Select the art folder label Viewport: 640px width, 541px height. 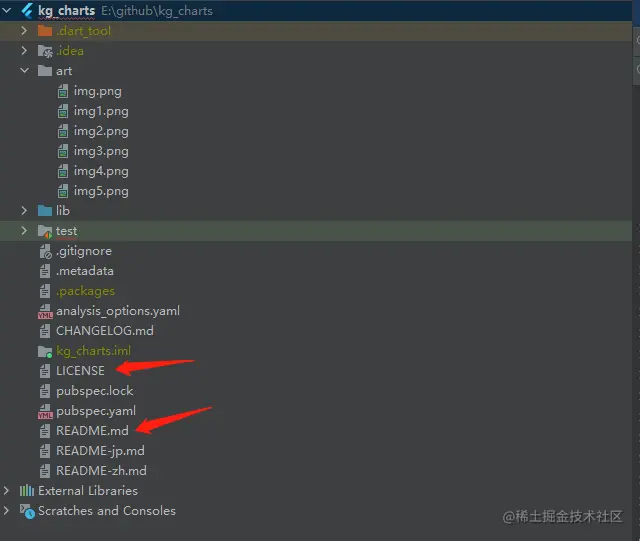[64, 71]
